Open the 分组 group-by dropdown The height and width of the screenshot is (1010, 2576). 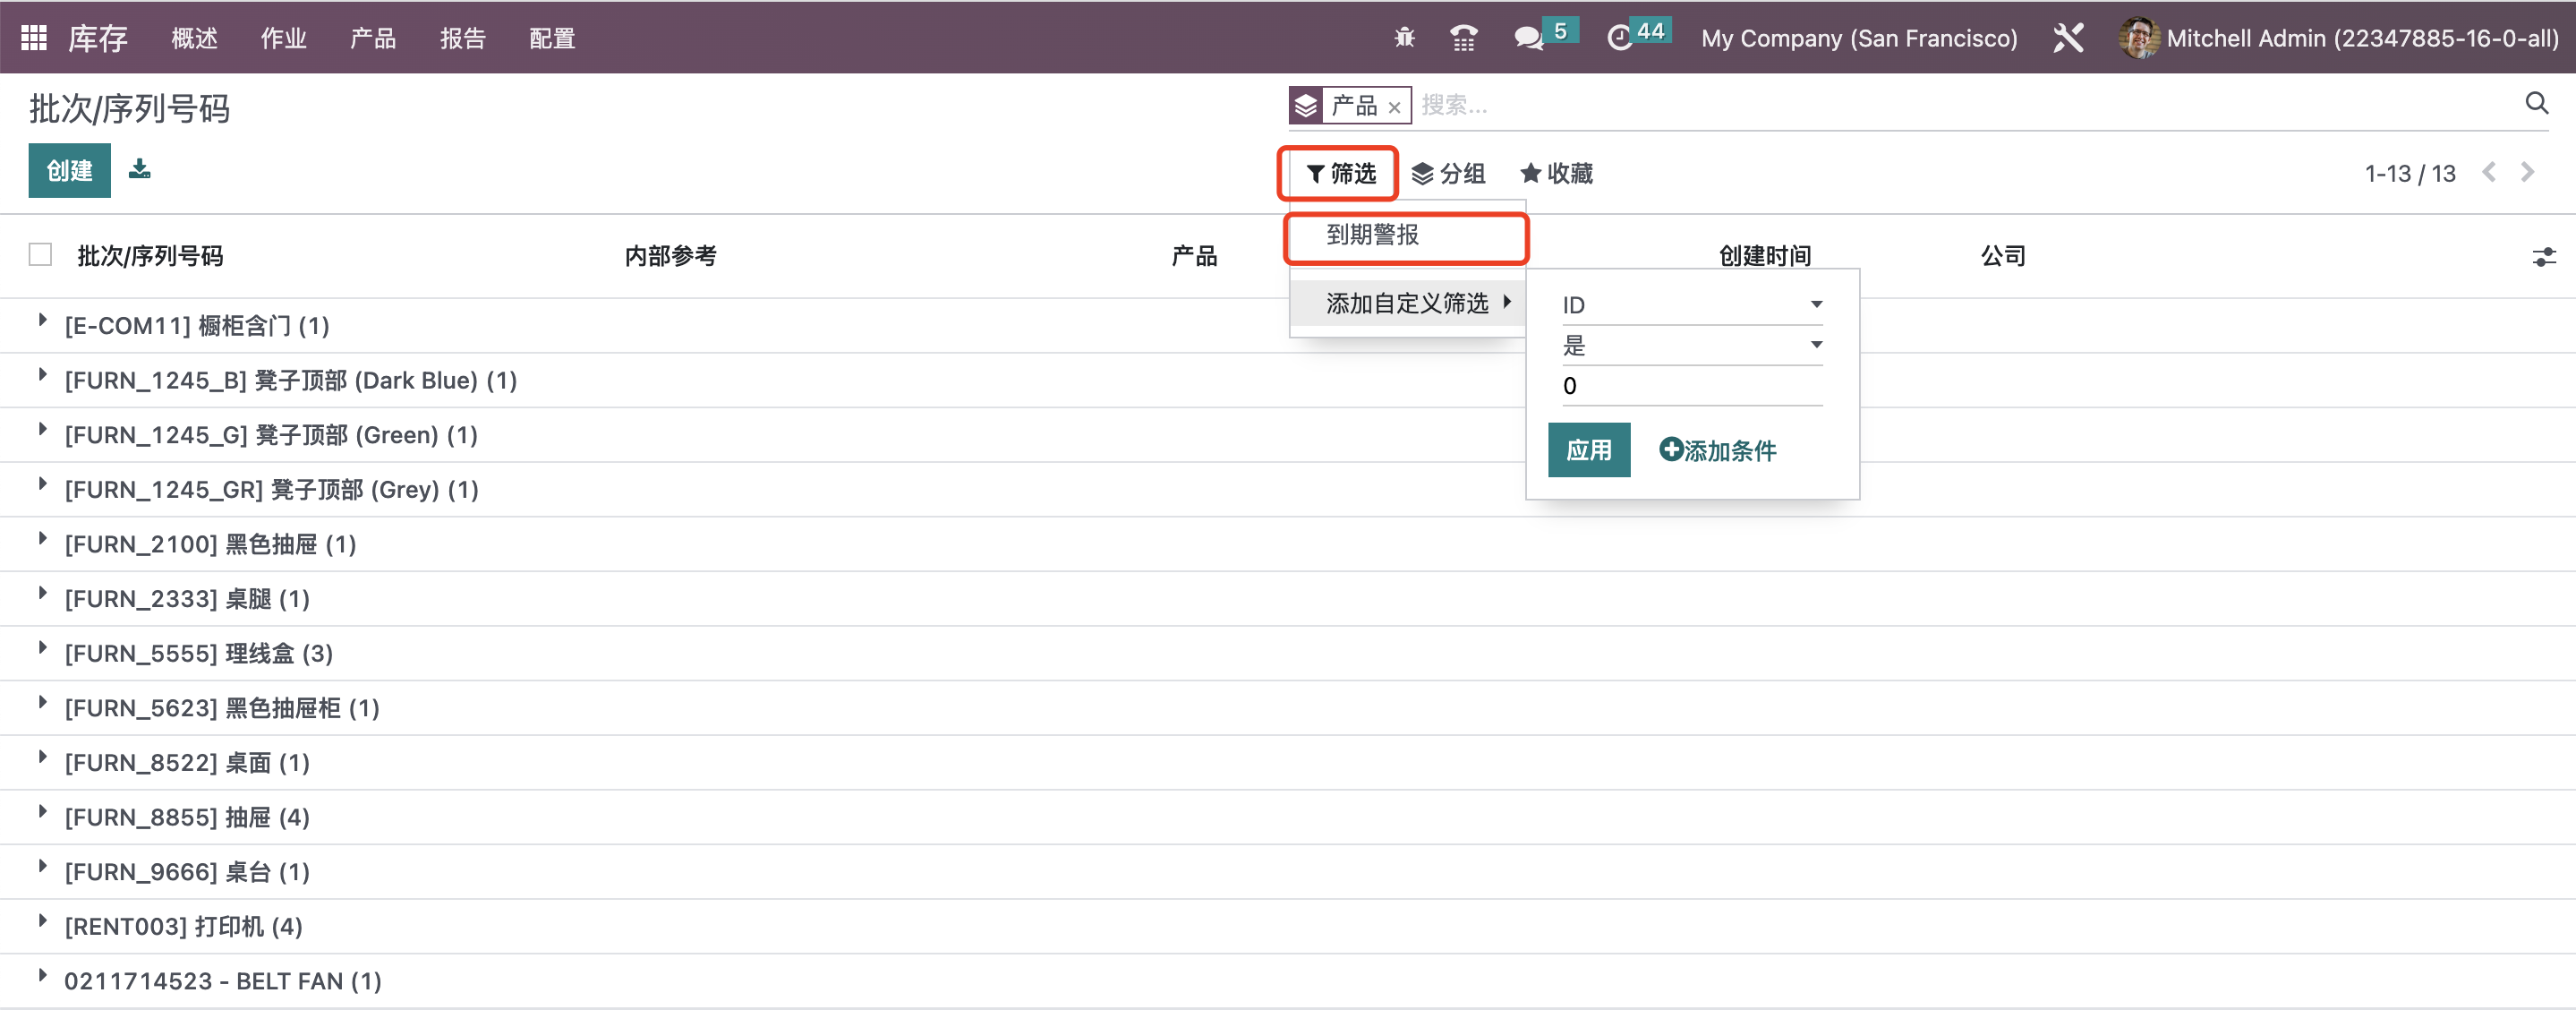[1447, 173]
